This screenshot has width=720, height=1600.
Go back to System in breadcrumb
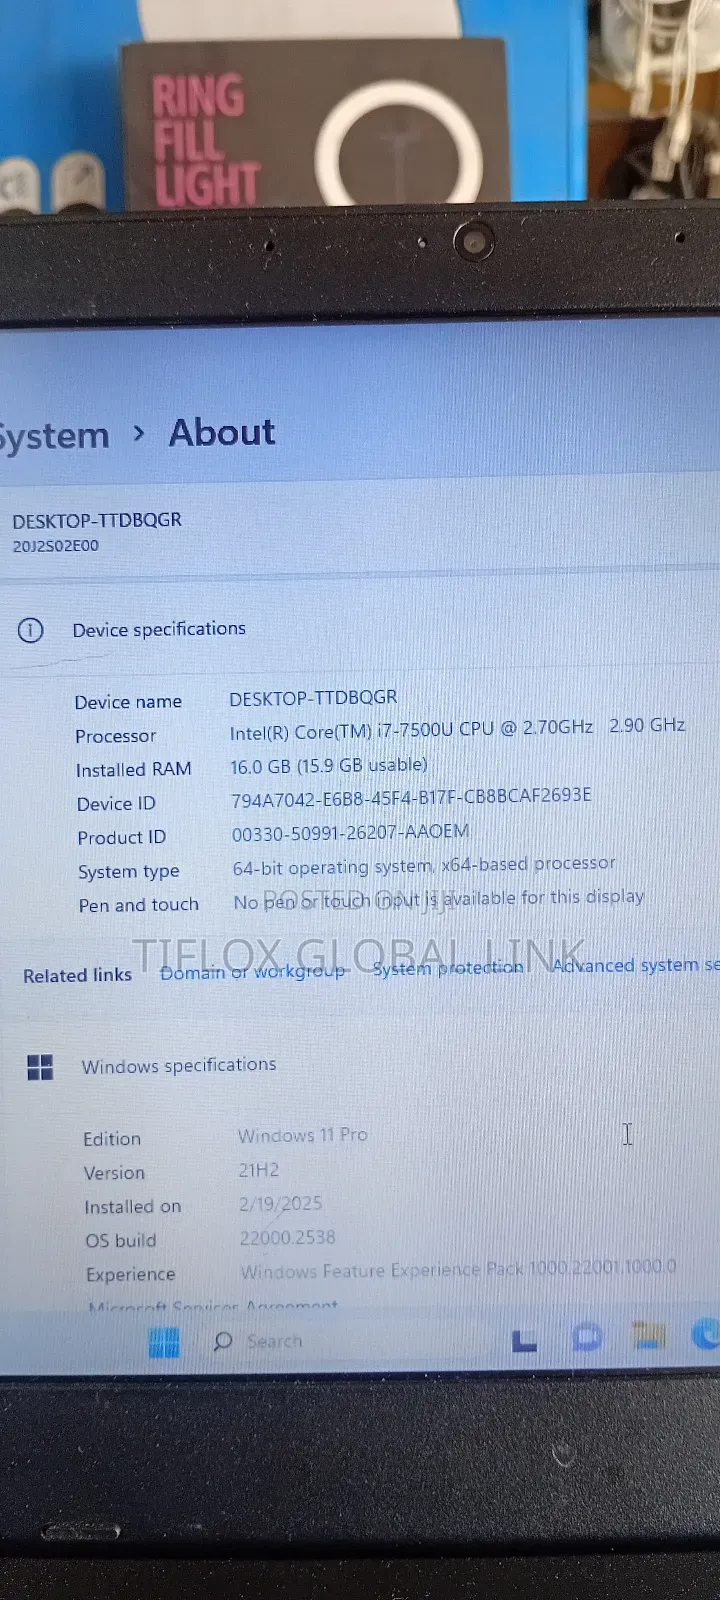(54, 436)
